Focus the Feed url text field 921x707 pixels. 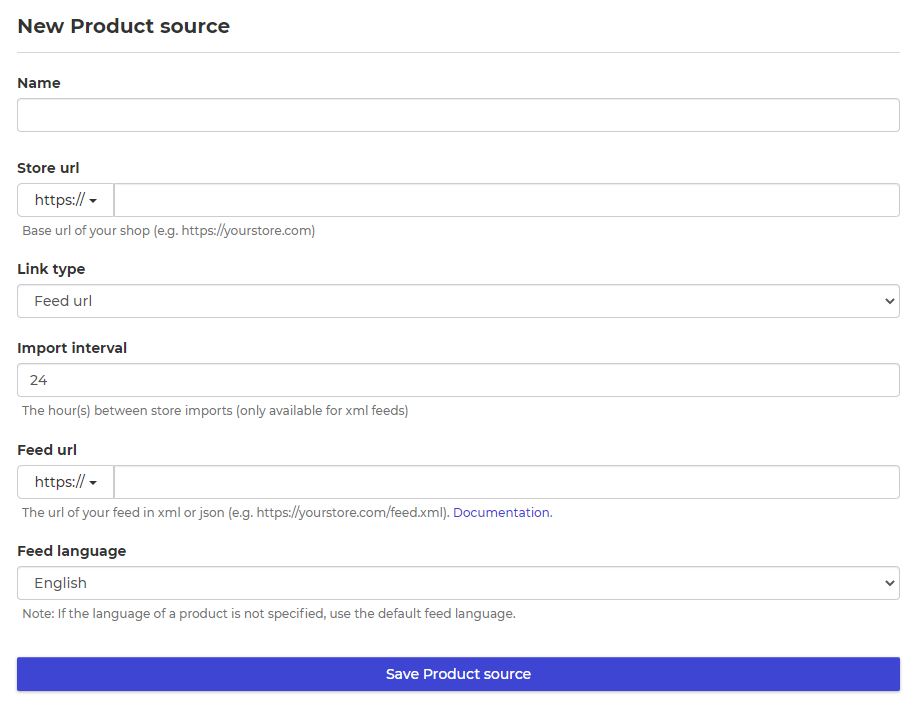(x=506, y=482)
